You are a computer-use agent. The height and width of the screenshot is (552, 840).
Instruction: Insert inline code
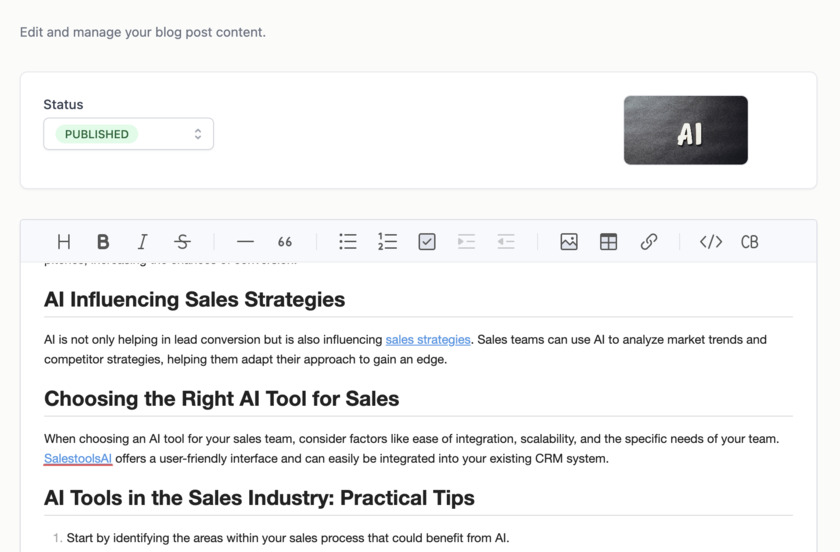pyautogui.click(x=711, y=242)
